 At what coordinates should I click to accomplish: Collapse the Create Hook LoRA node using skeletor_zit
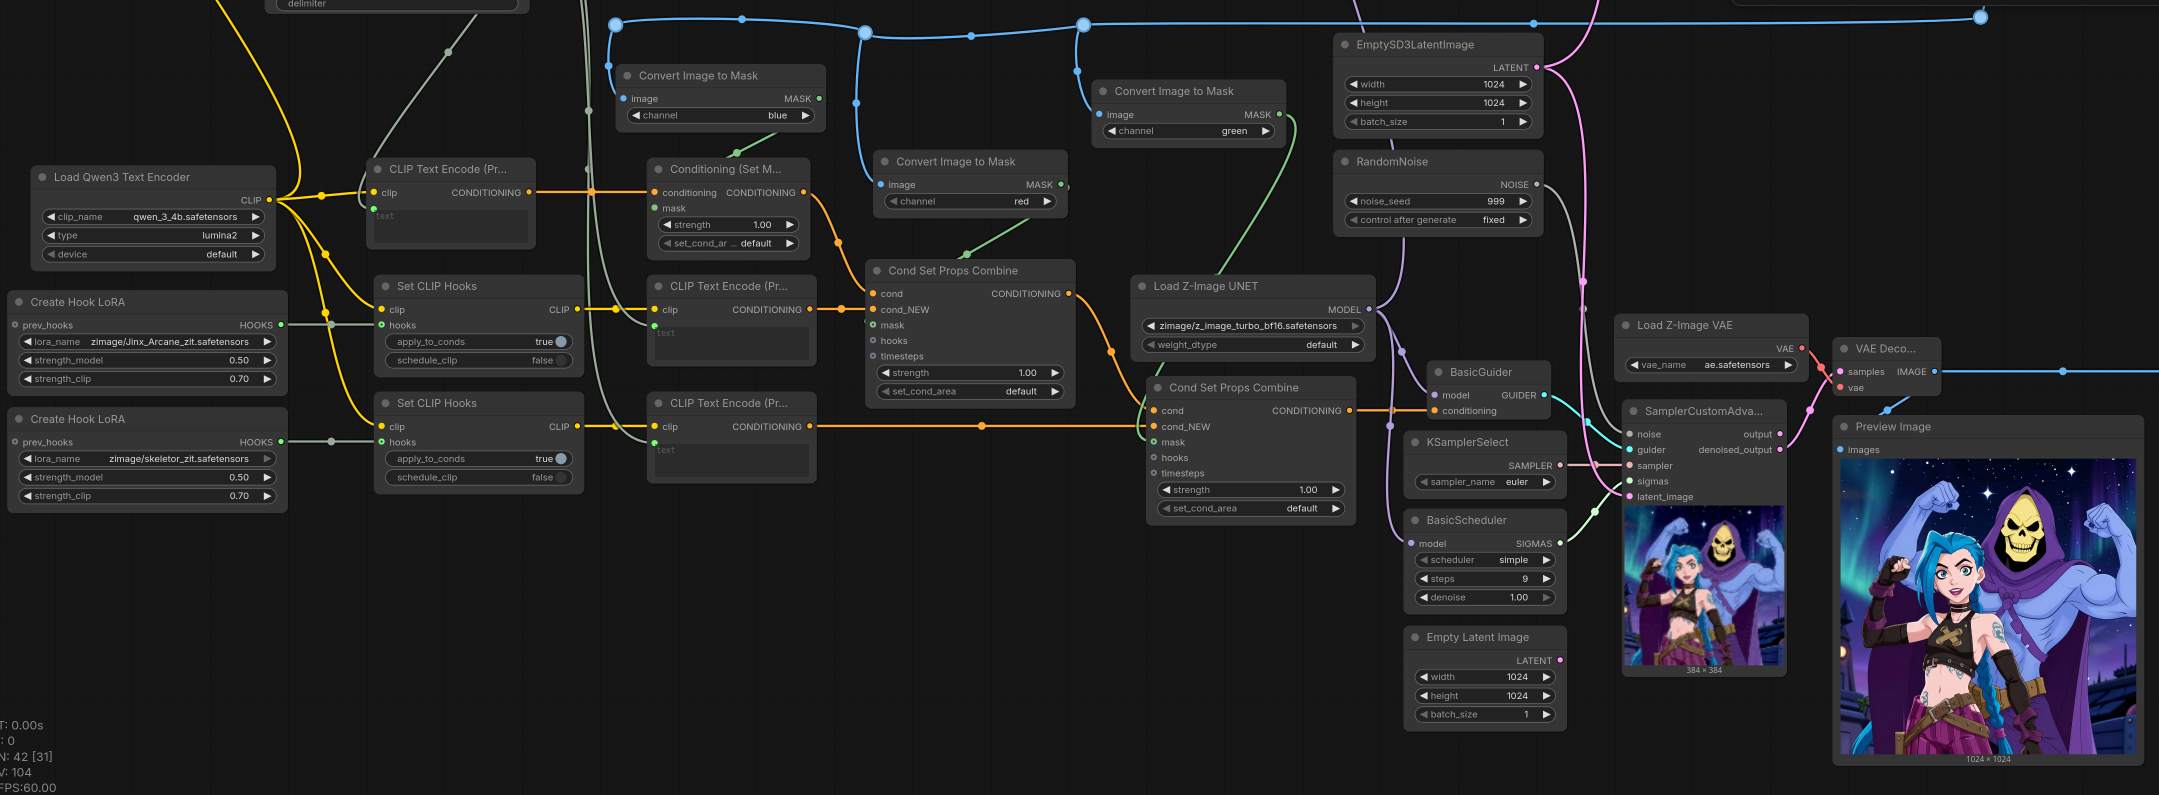point(19,419)
